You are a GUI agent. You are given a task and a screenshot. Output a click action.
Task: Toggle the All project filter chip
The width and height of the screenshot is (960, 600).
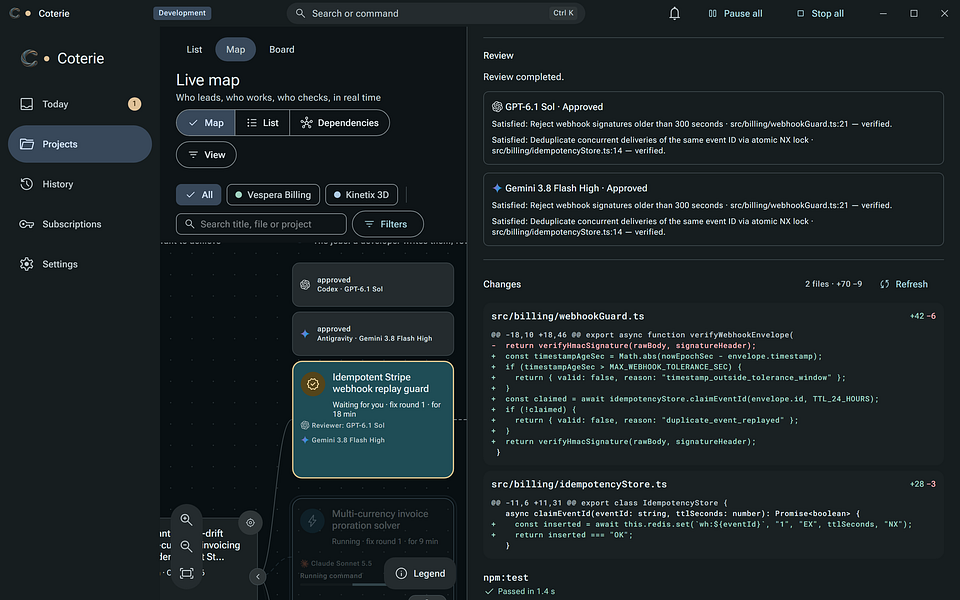click(x=199, y=195)
